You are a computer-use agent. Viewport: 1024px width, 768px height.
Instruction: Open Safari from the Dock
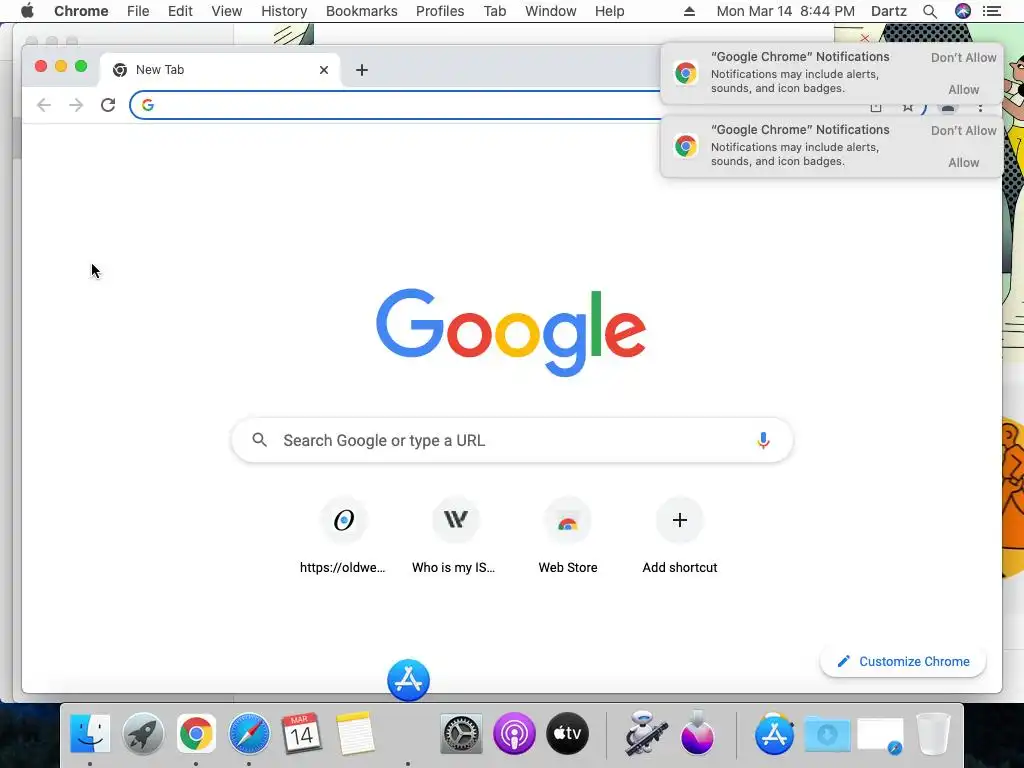[x=249, y=733]
